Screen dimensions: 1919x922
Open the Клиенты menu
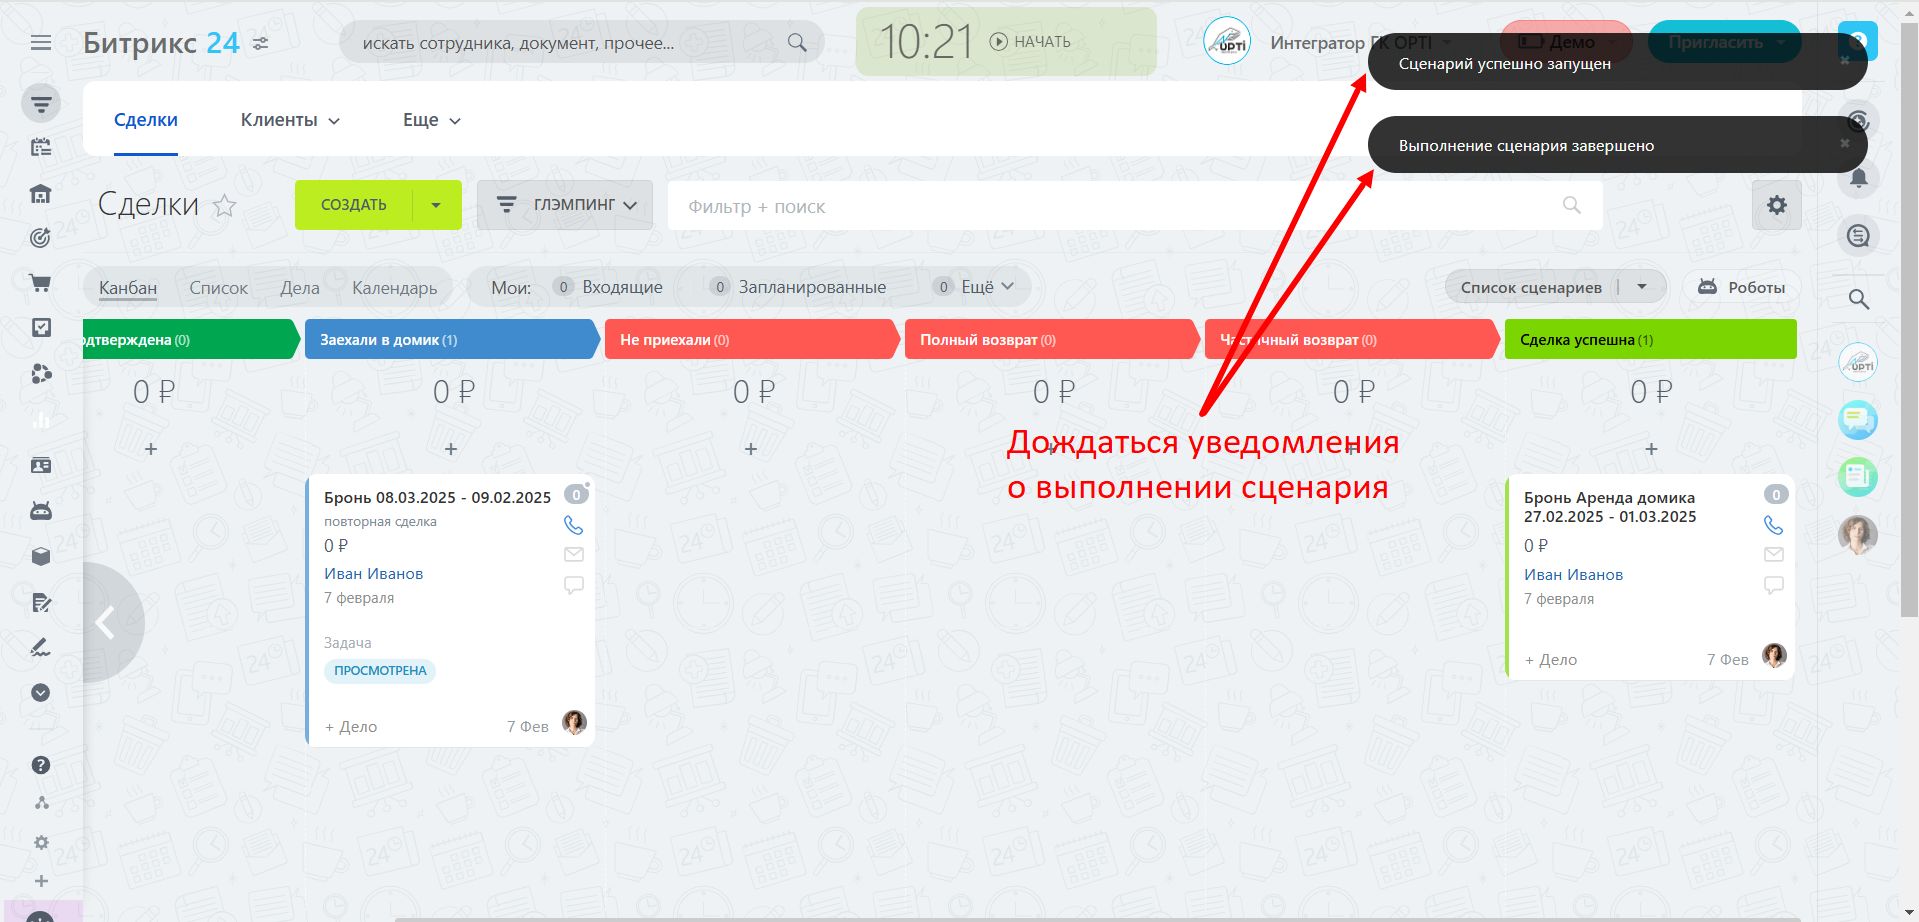290,120
